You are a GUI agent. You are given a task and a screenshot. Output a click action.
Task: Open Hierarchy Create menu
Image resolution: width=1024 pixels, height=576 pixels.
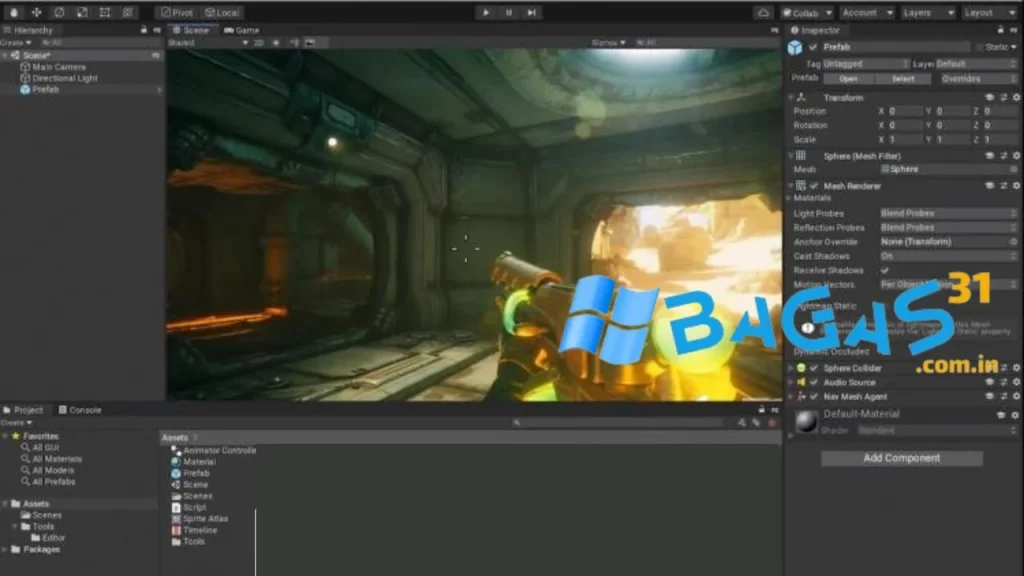click(x=16, y=42)
